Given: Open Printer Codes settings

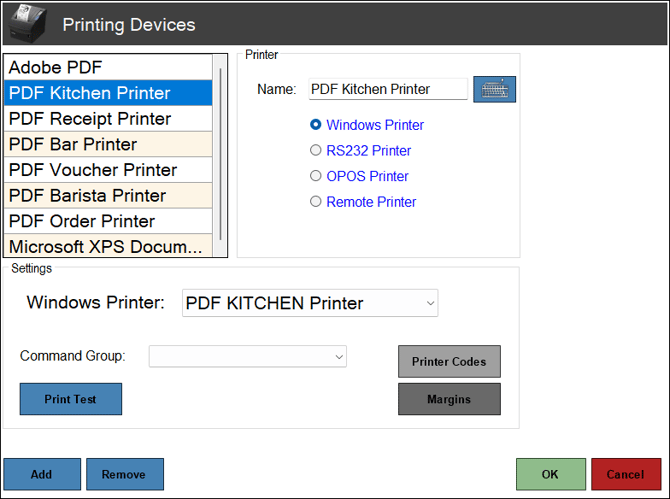Looking at the screenshot, I should tap(450, 361).
